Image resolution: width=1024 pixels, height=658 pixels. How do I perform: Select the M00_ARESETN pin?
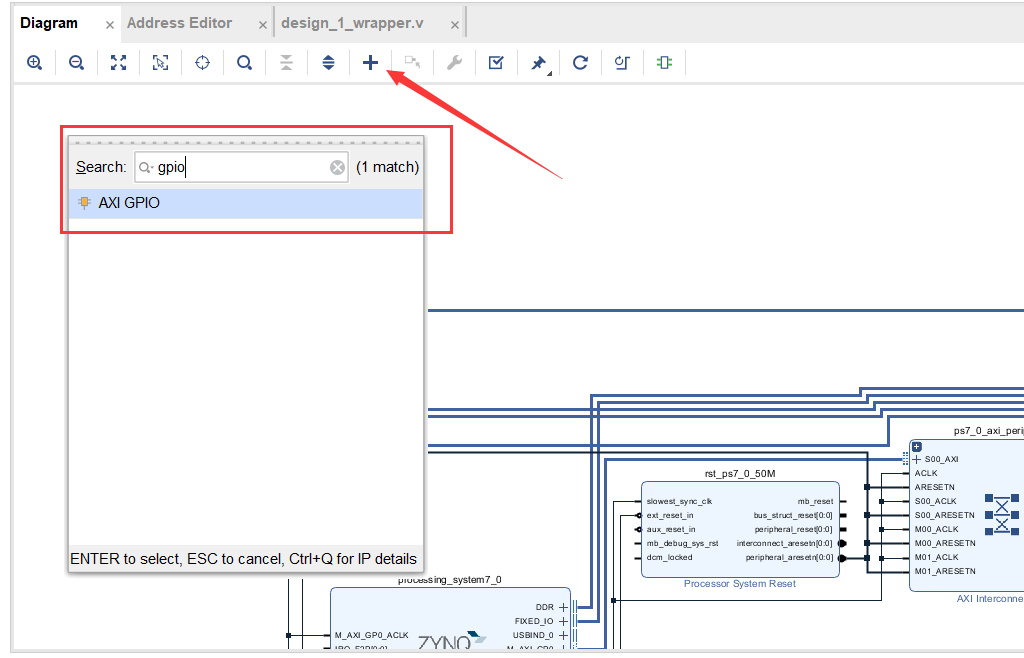click(x=945, y=543)
